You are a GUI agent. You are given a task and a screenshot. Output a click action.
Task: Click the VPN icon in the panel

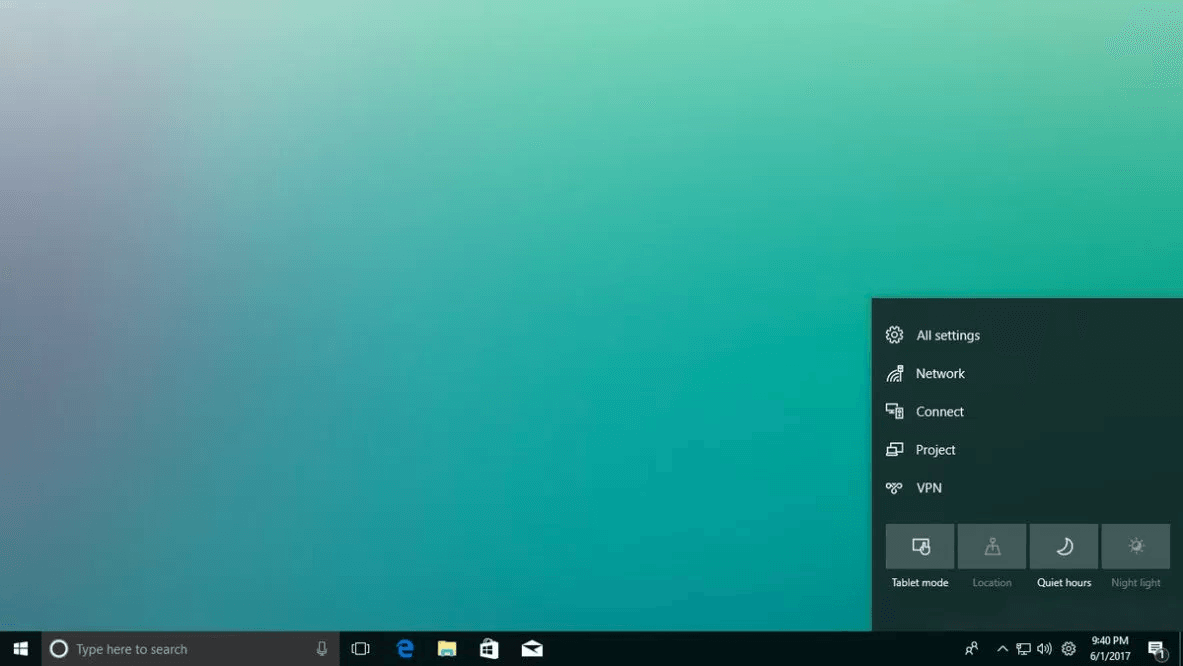[x=894, y=488]
